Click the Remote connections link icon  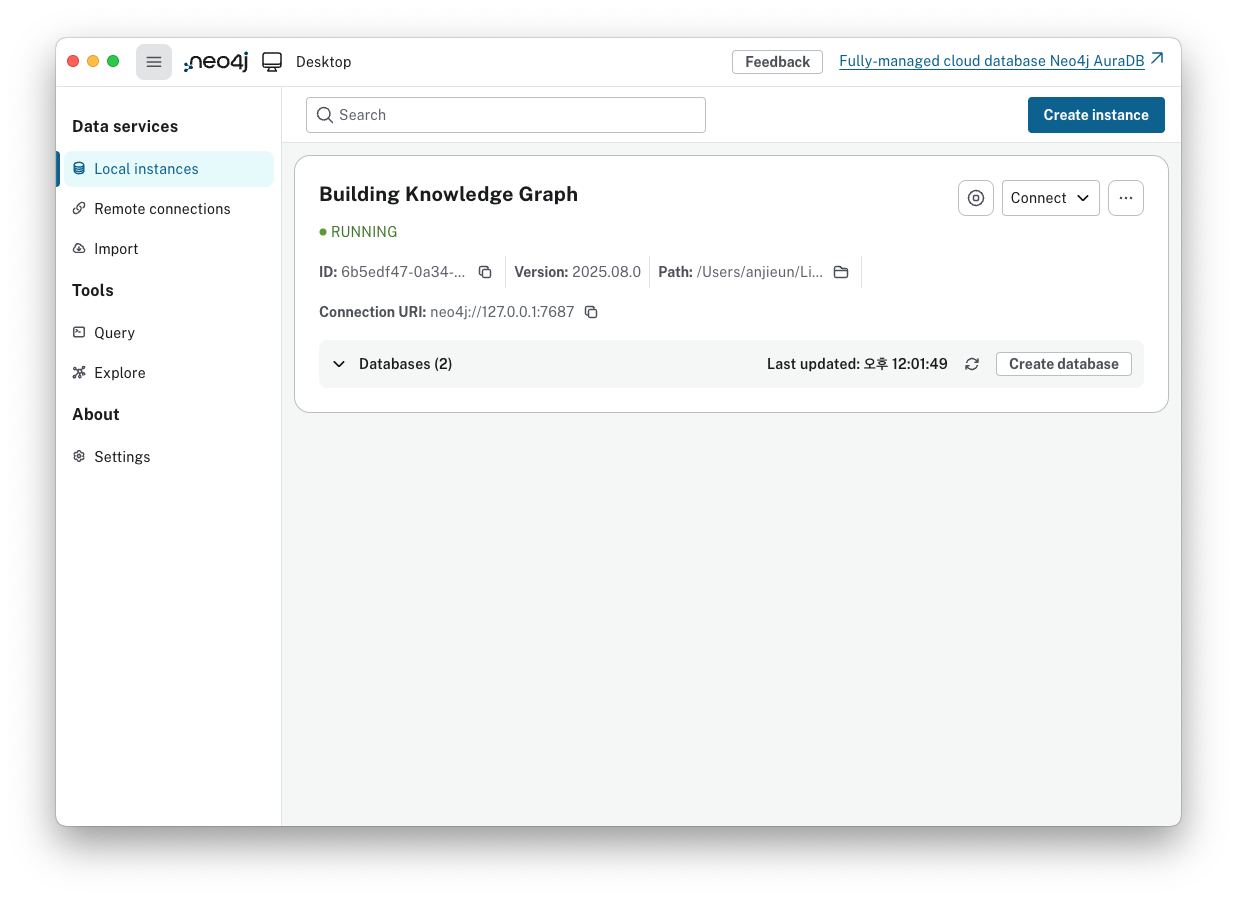(79, 209)
